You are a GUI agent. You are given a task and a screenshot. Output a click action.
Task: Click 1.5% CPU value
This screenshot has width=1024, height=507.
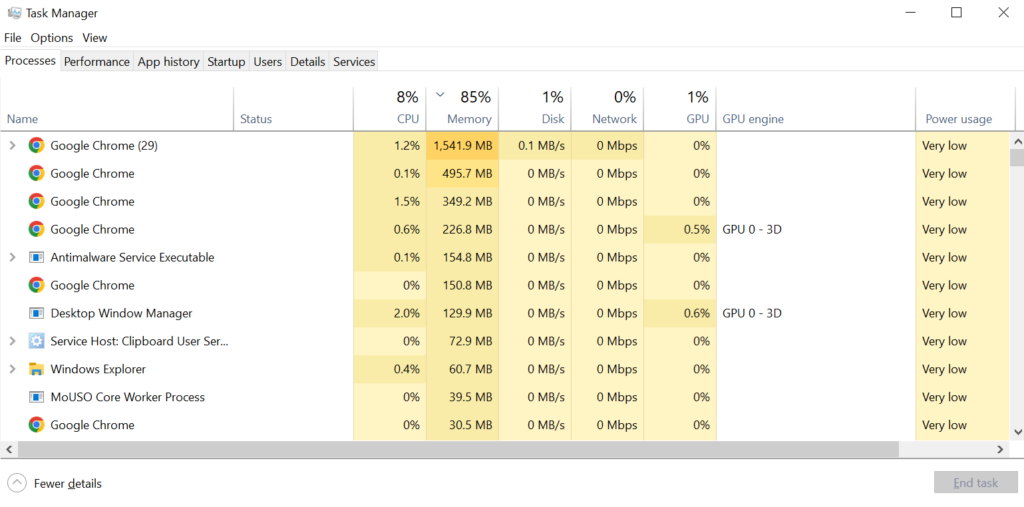(x=407, y=201)
